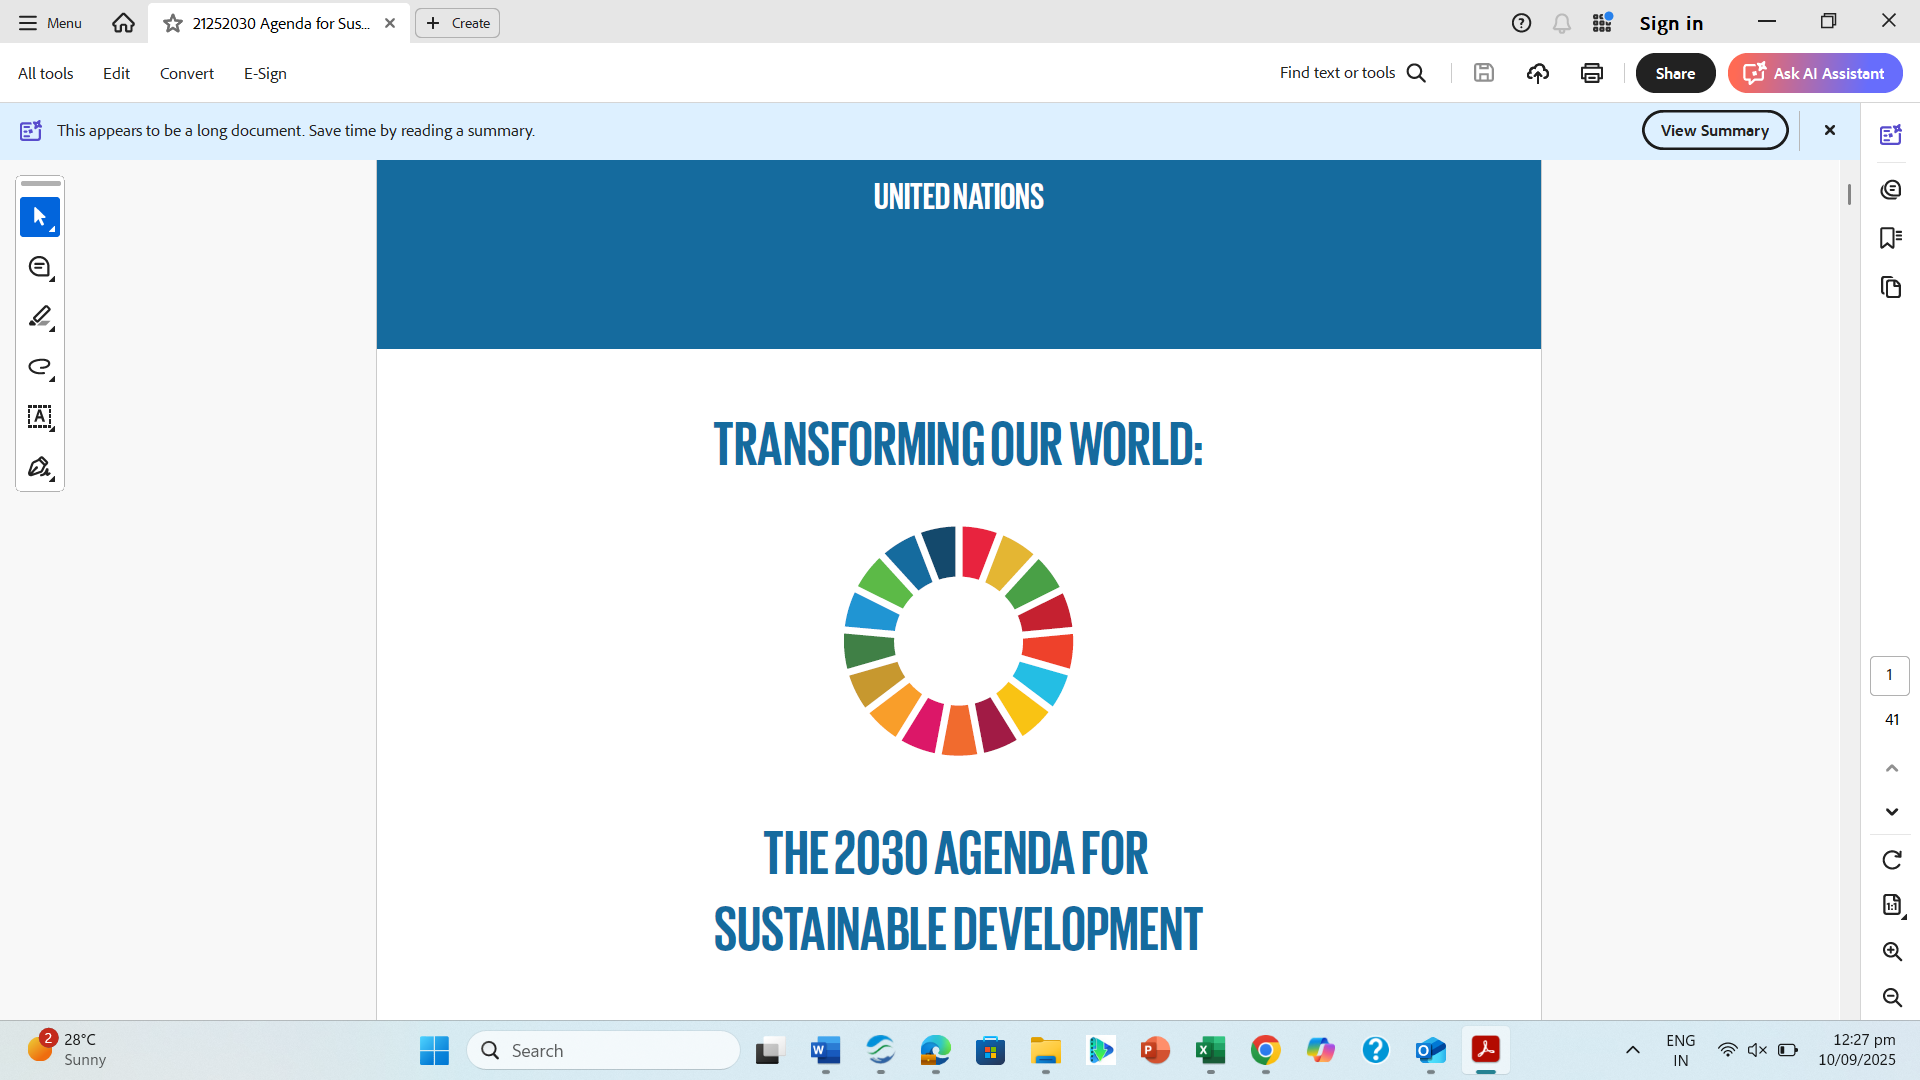The image size is (1920, 1080).
Task: Show hidden system tray icons
Action: click(1632, 1050)
